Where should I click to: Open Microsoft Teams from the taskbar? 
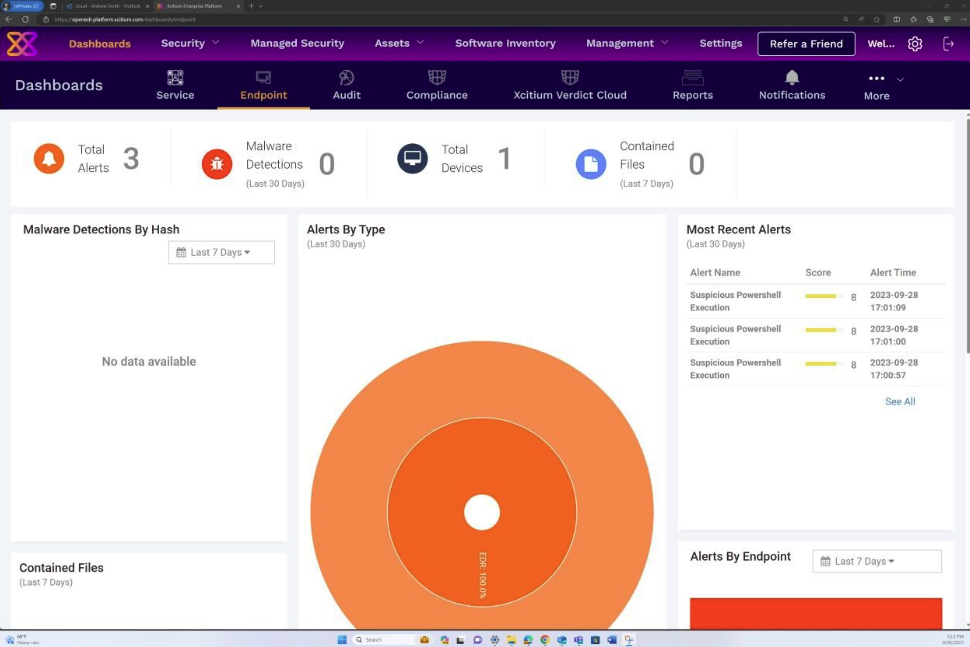coord(578,640)
